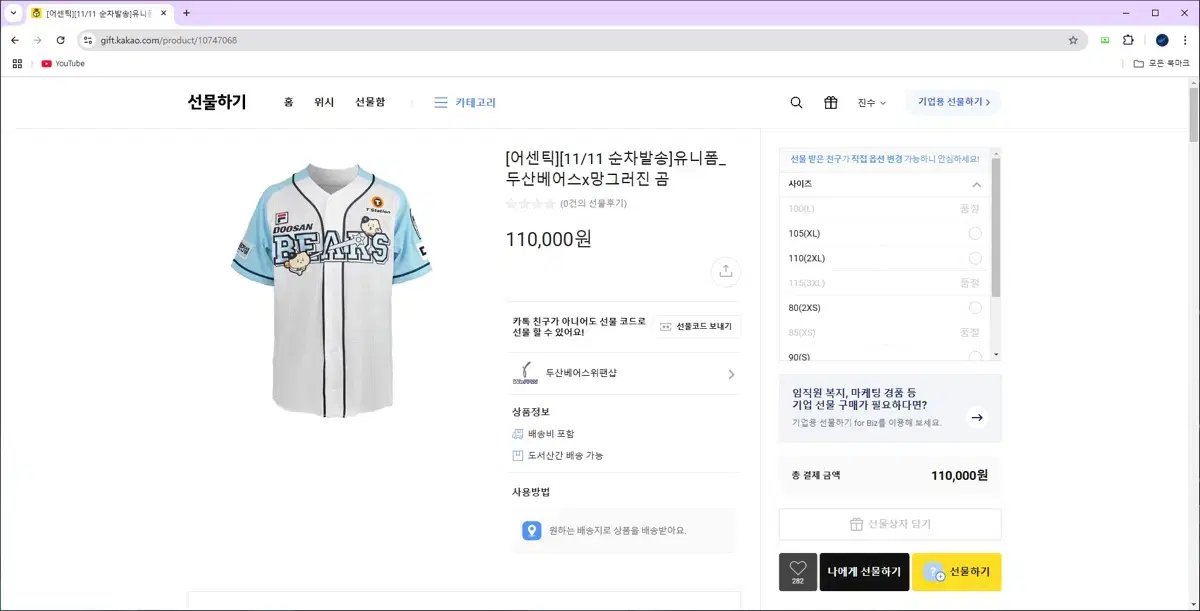This screenshot has width=1200, height=611.
Task: Click the box icon beside 도서산간 배송 가능
Action: pos(518,455)
